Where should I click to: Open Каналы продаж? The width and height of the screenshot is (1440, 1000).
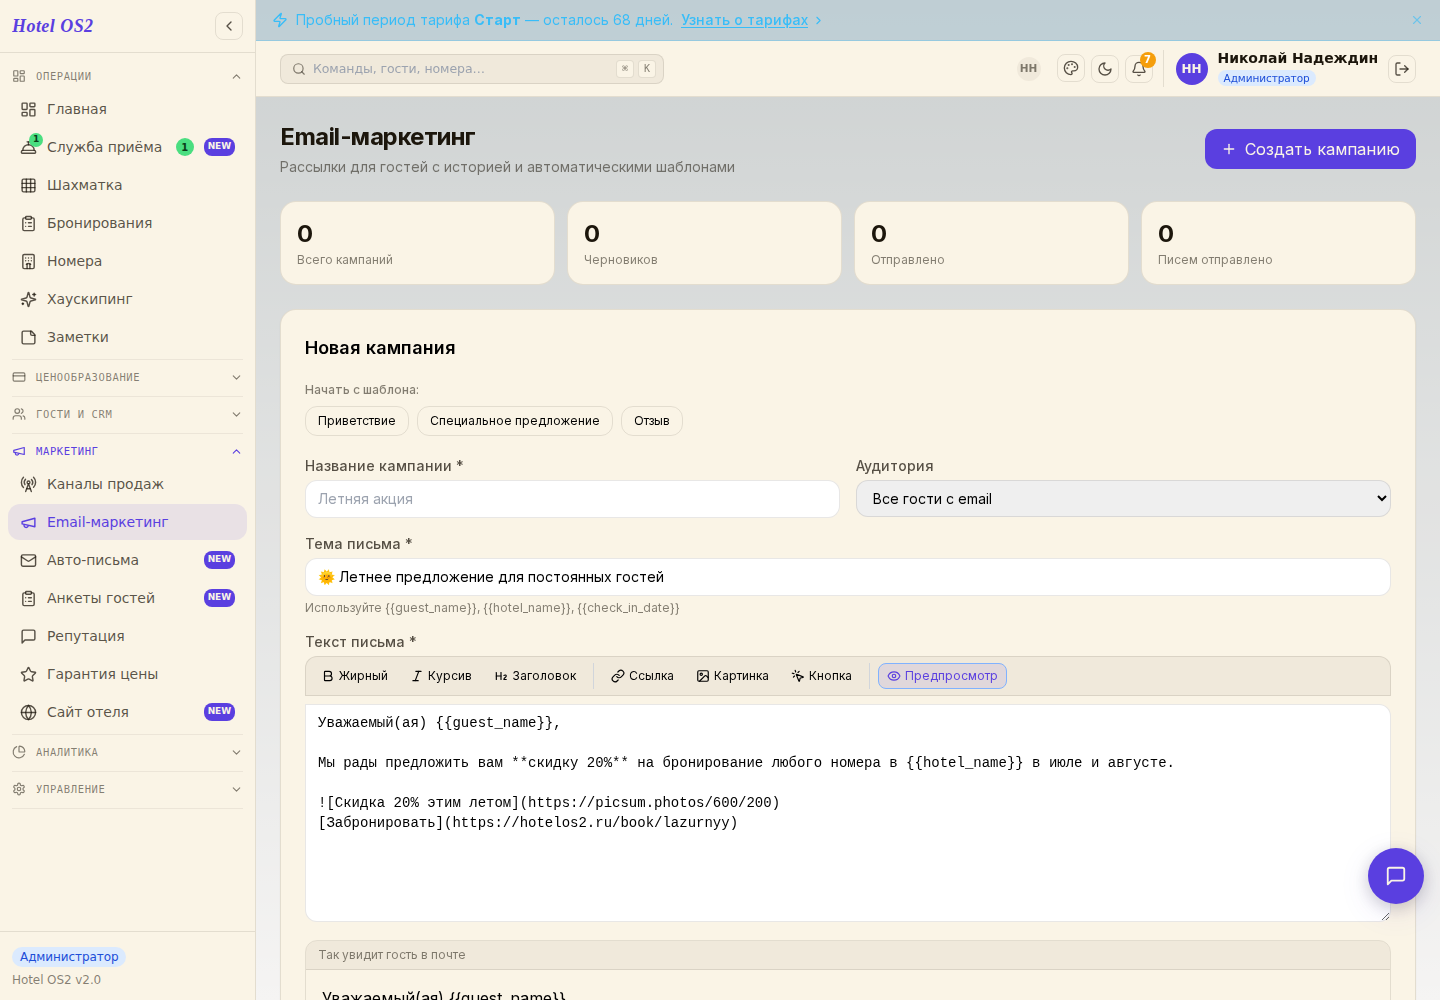(127, 484)
